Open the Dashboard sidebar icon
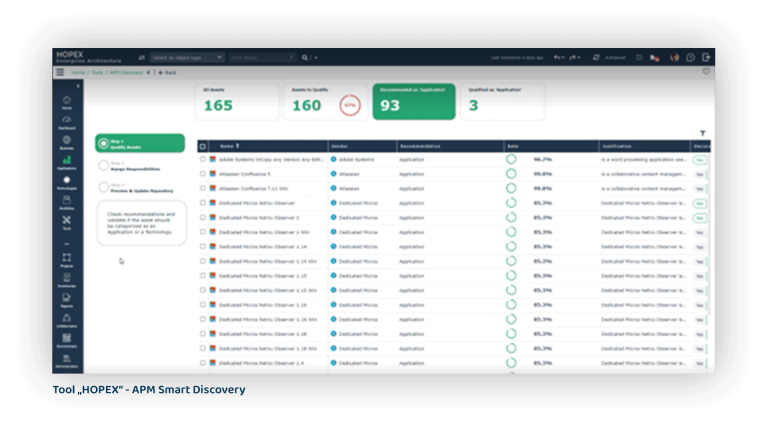768x428 pixels. point(67,121)
